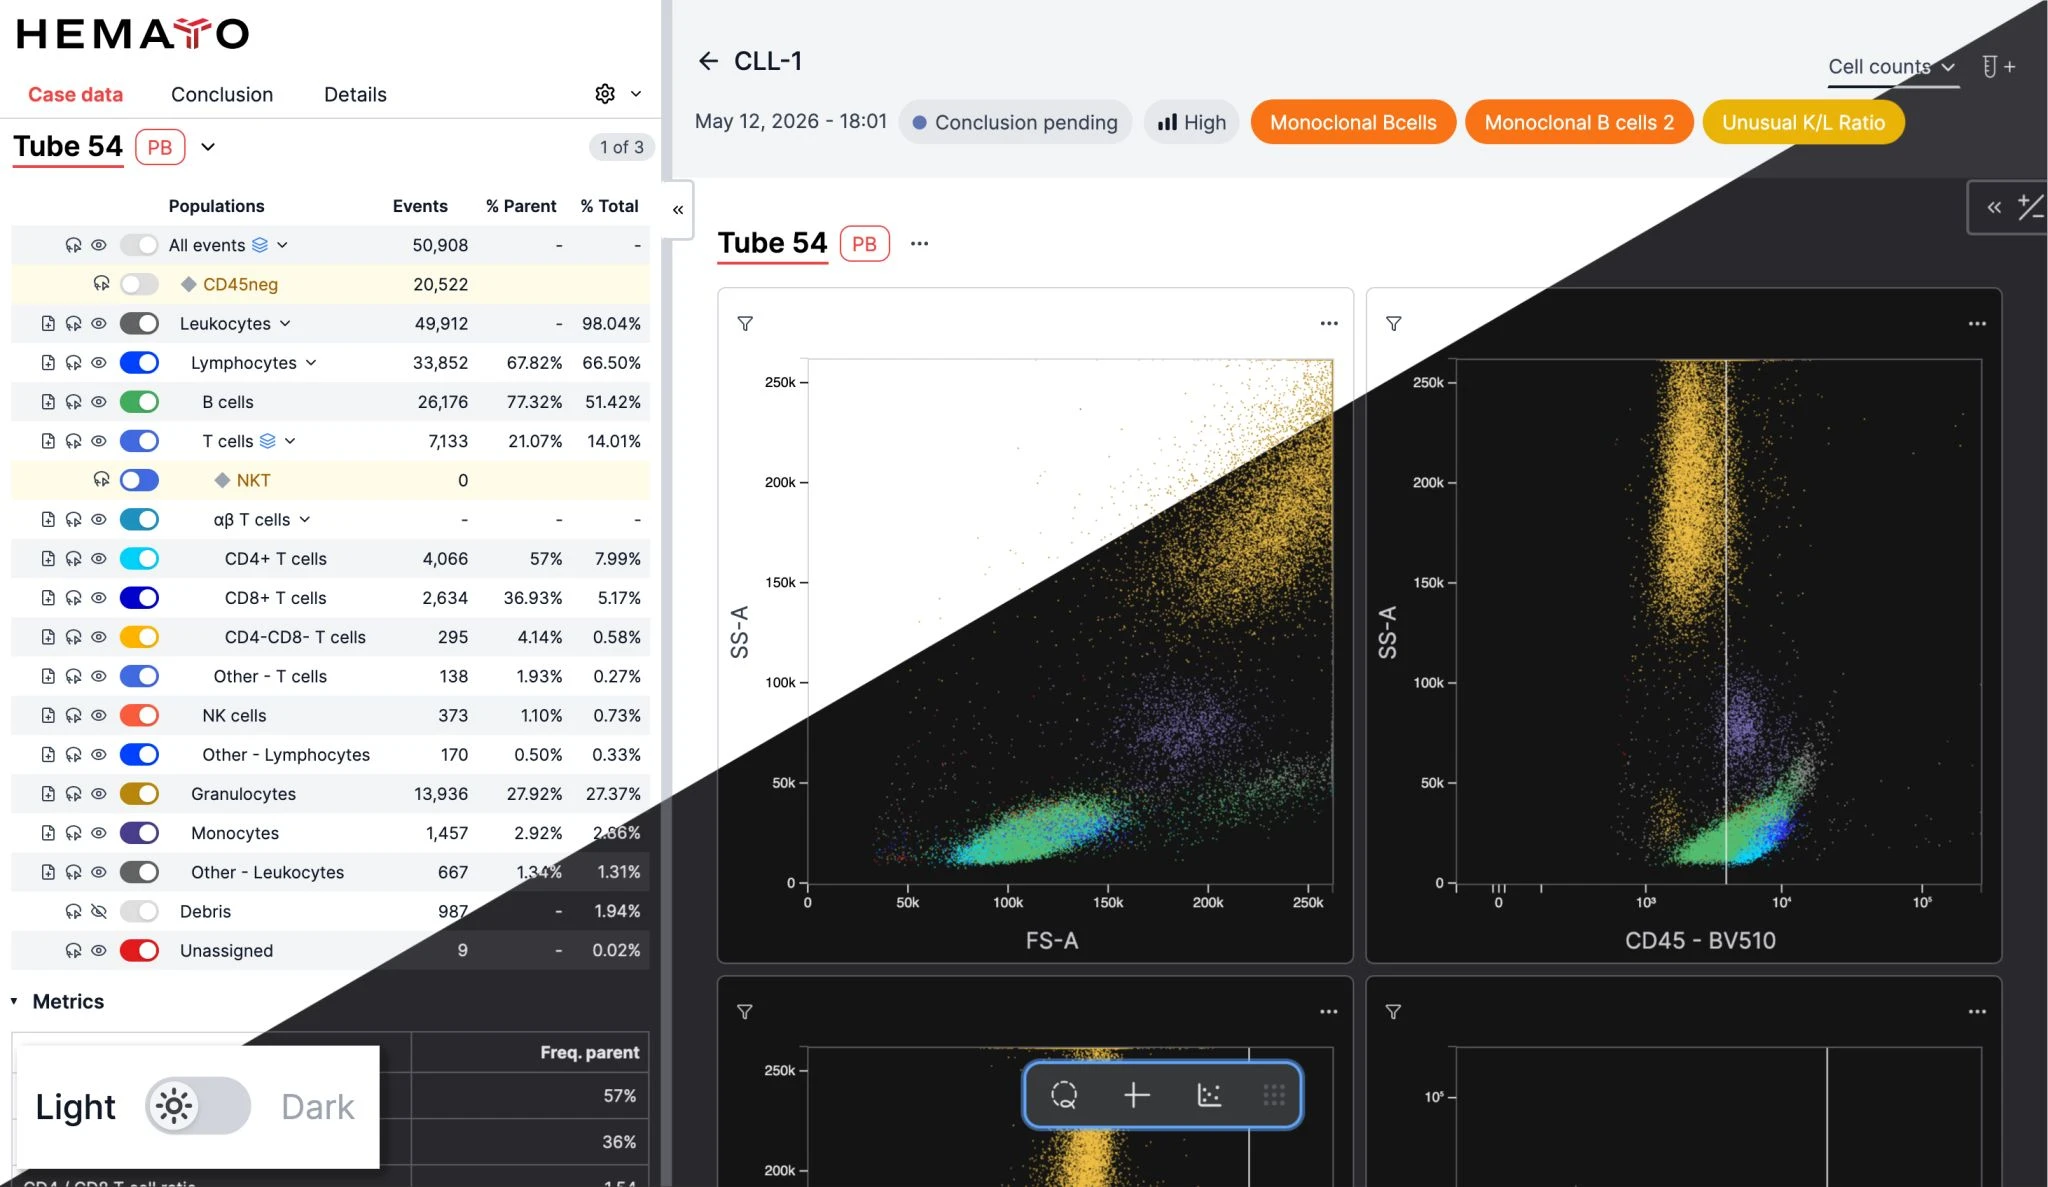Screen dimensions: 2048x1187
Task: Choose the scatter plot tool in floating toolbar
Action: (x=1209, y=1095)
